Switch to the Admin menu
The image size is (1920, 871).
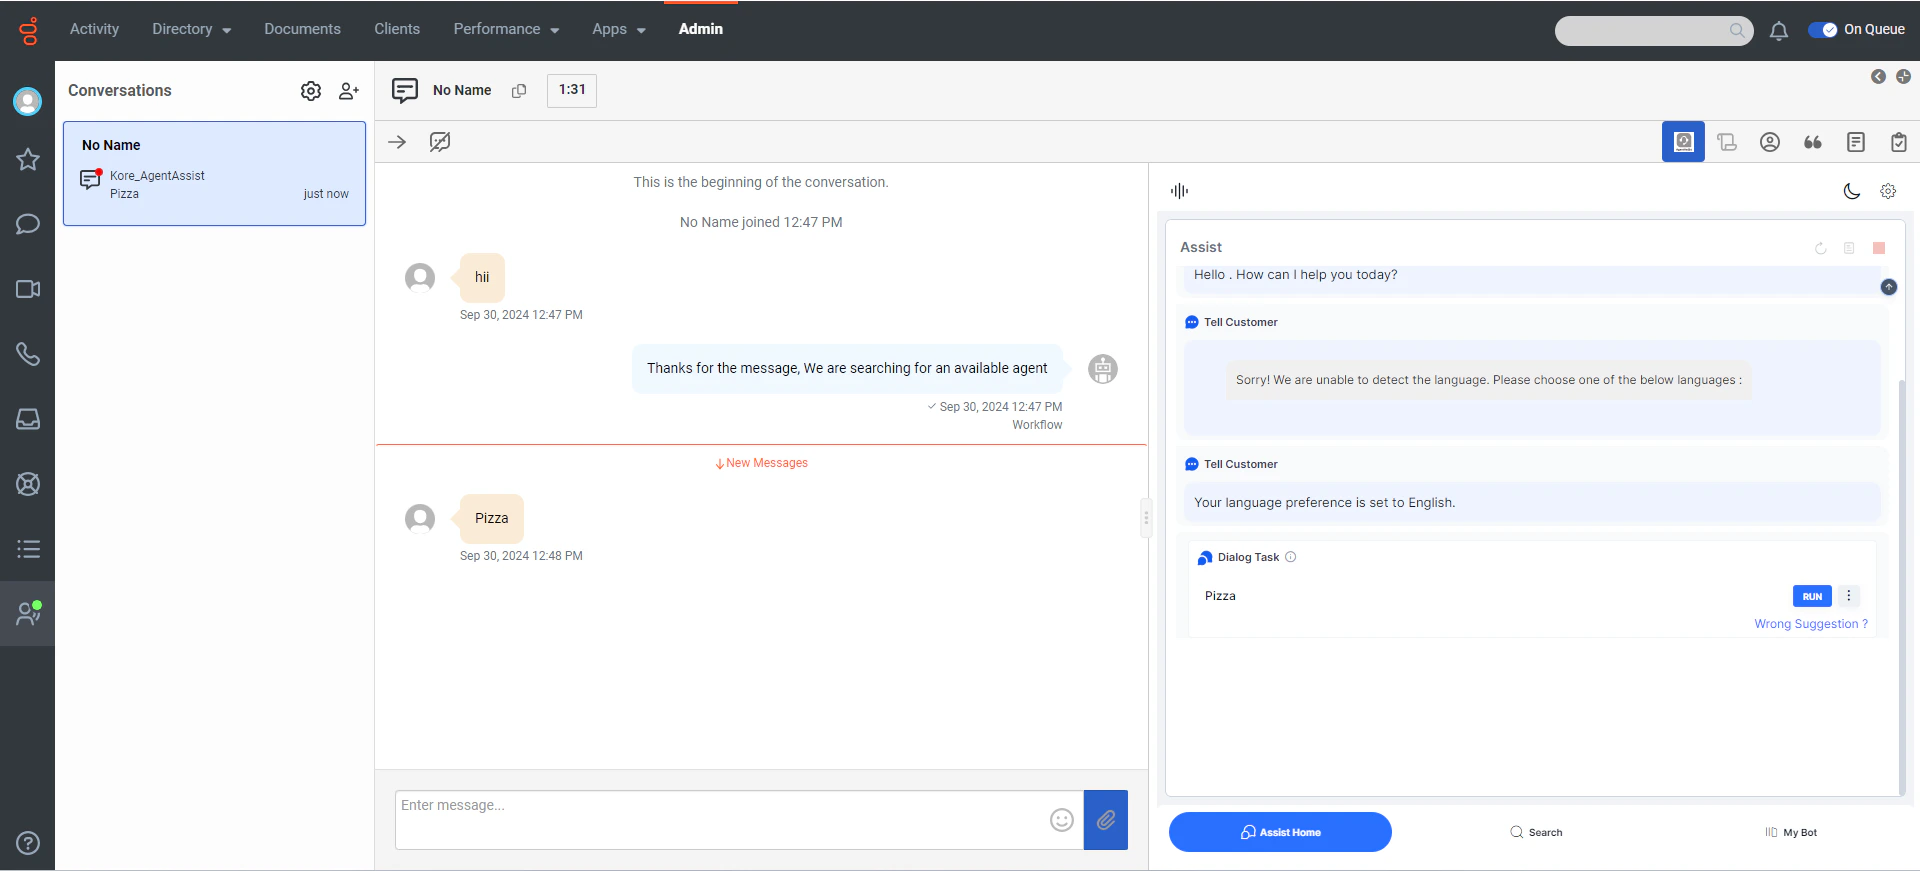tap(701, 29)
